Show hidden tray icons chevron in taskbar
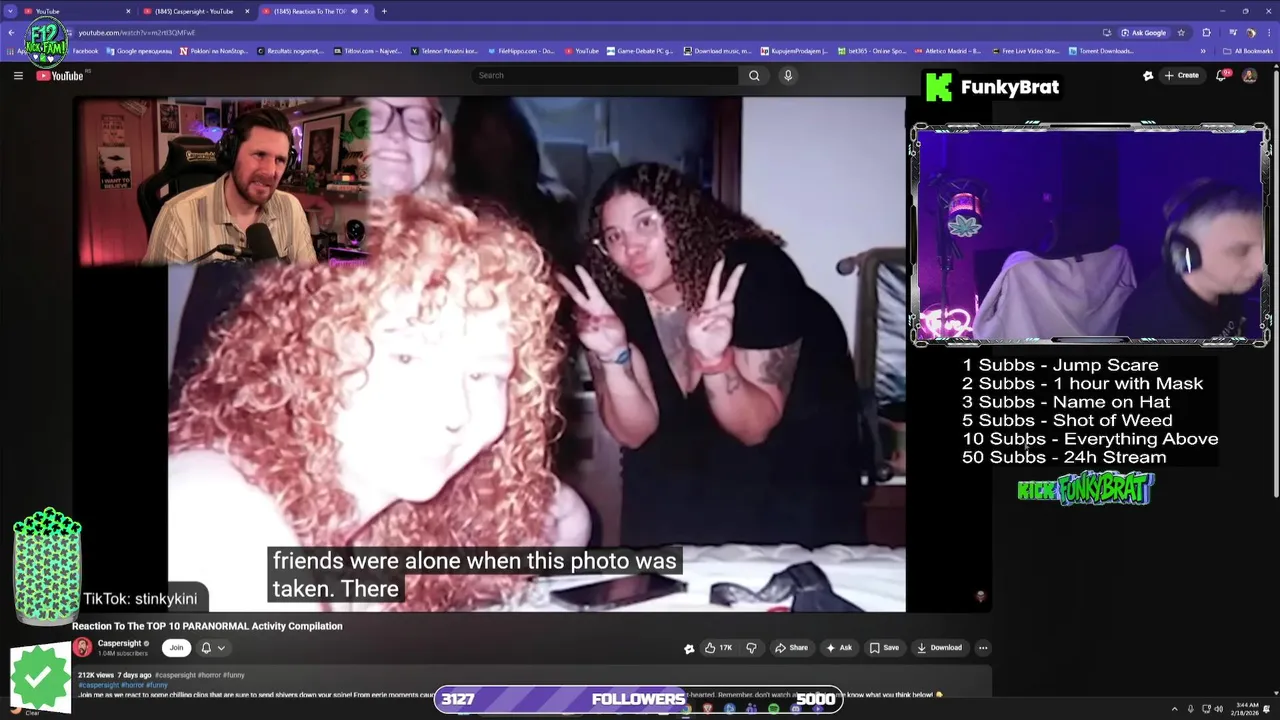 (x=1175, y=709)
